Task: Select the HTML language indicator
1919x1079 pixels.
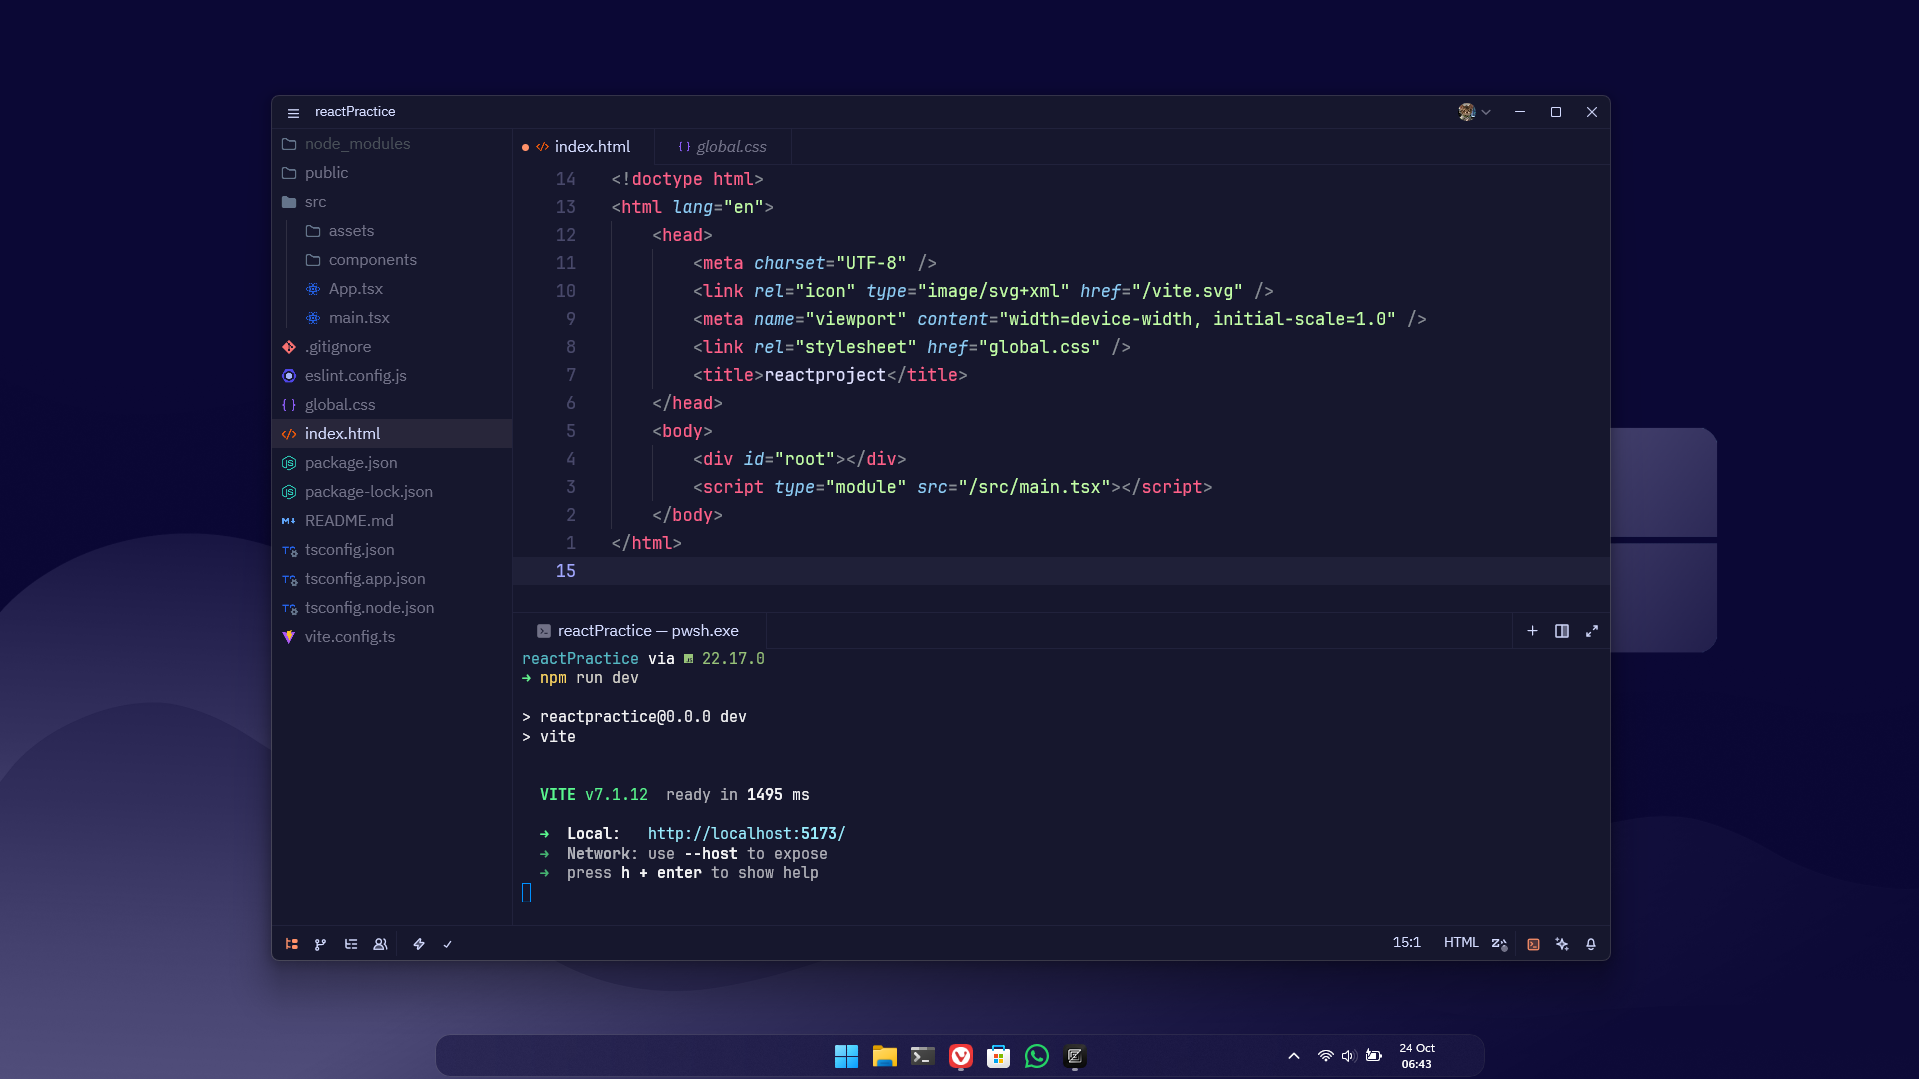Action: (x=1461, y=943)
